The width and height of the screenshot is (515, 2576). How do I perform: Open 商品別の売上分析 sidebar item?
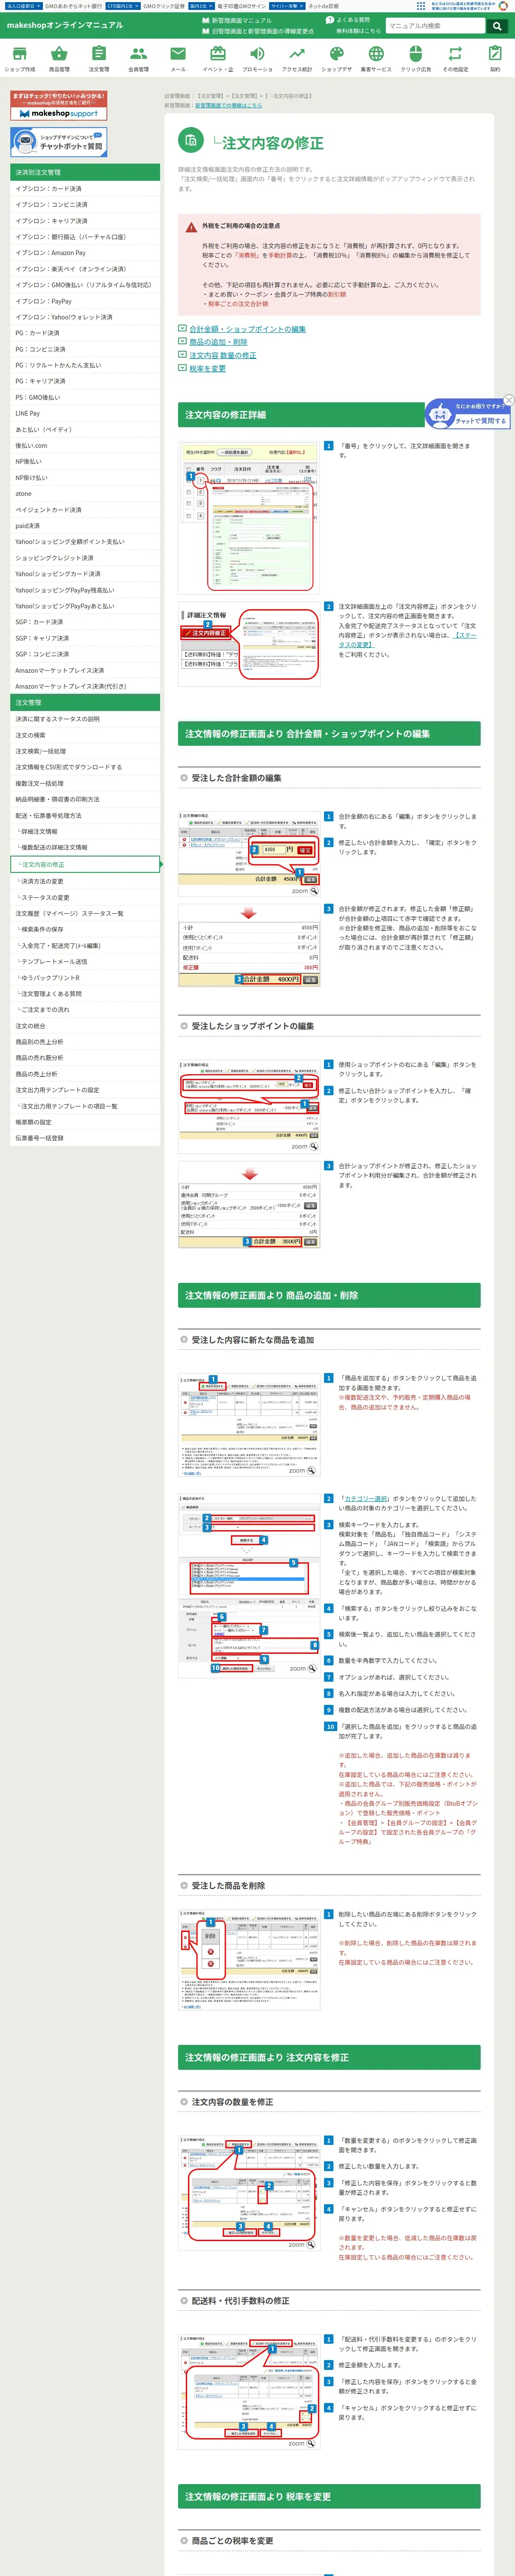(x=84, y=1042)
